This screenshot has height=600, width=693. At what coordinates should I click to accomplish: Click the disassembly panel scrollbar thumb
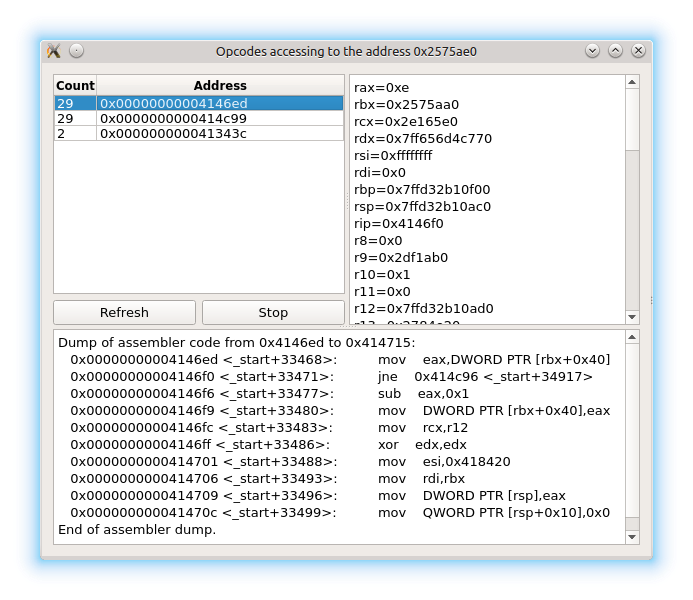[632, 431]
